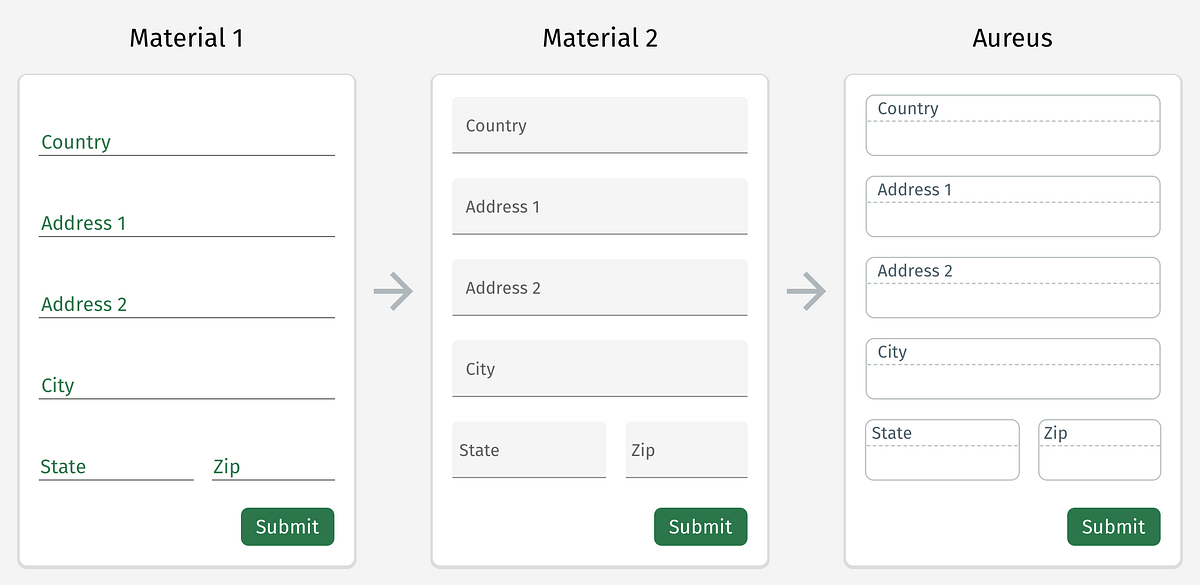Click the arrow between Material 2 and Aureus
1200x585 pixels.
click(x=806, y=292)
